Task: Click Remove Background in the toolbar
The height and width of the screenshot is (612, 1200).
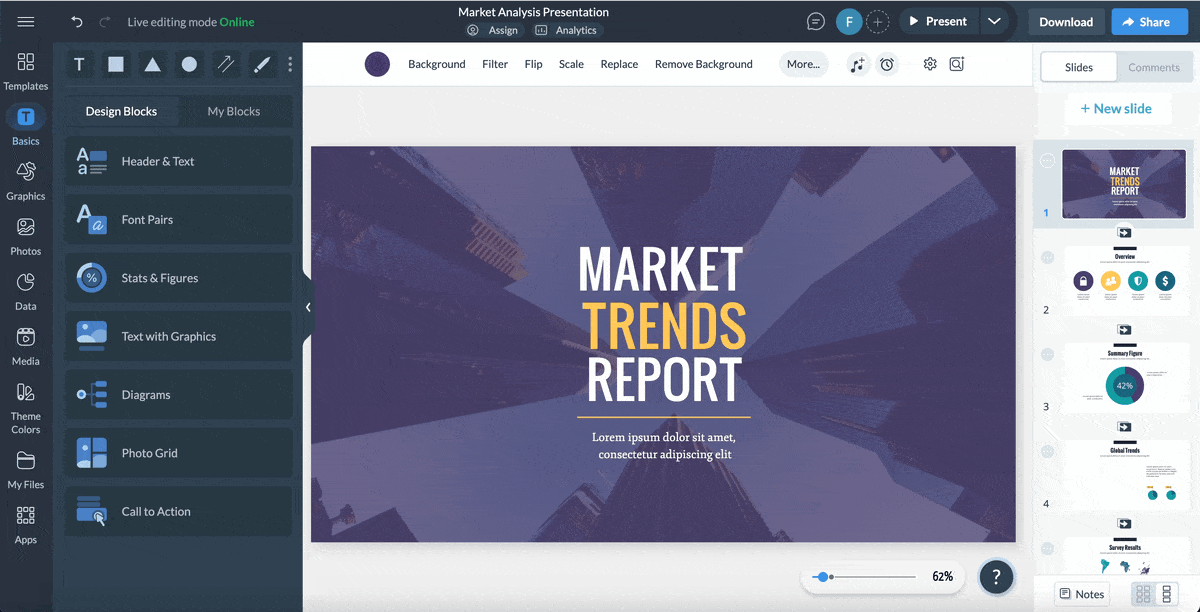Action: [703, 63]
